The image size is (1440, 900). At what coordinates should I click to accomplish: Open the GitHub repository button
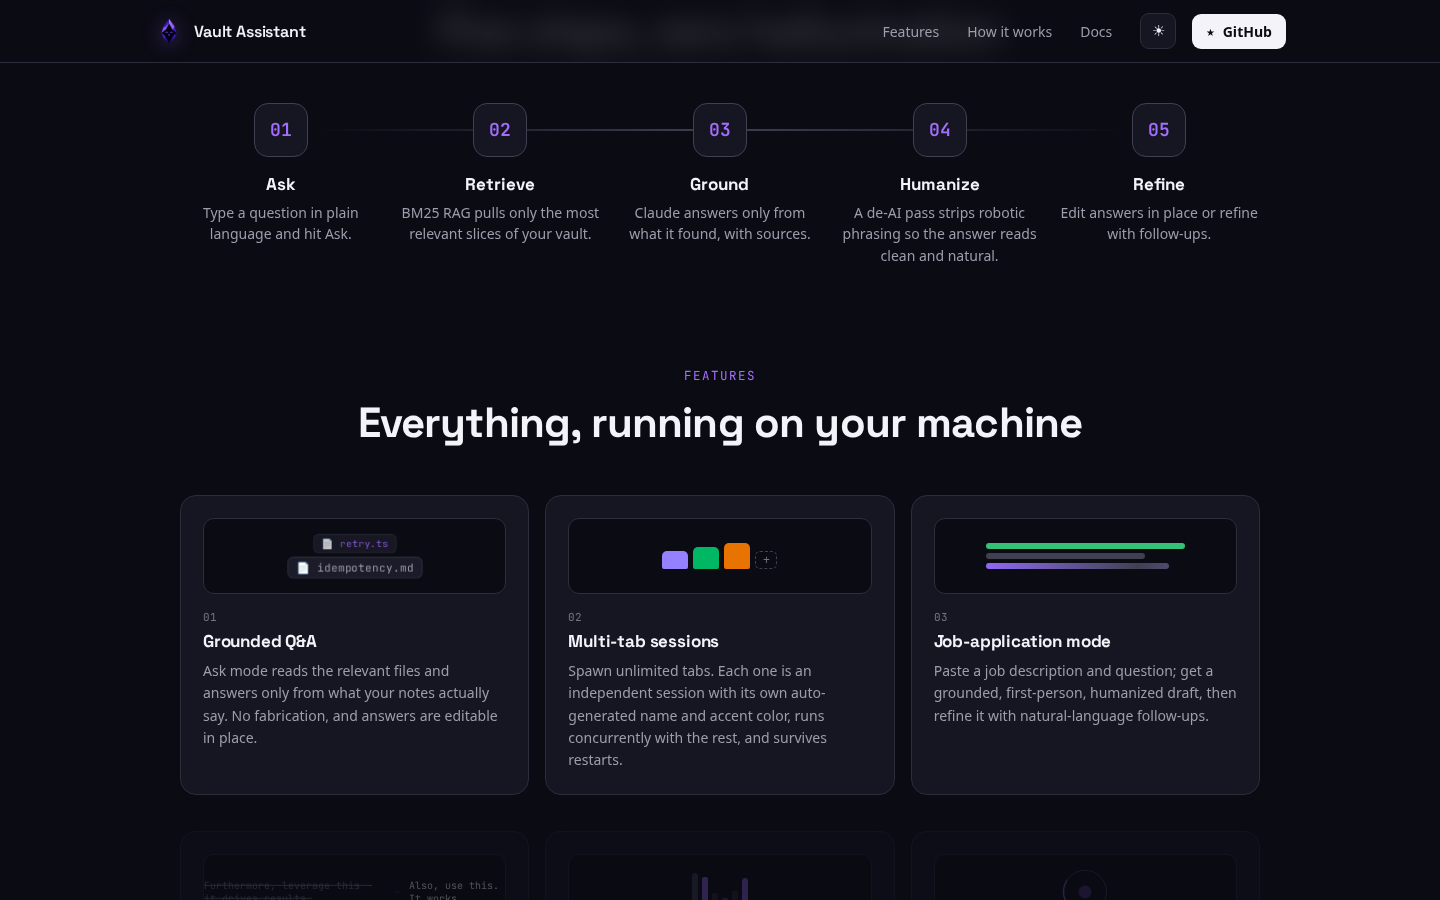(1239, 31)
